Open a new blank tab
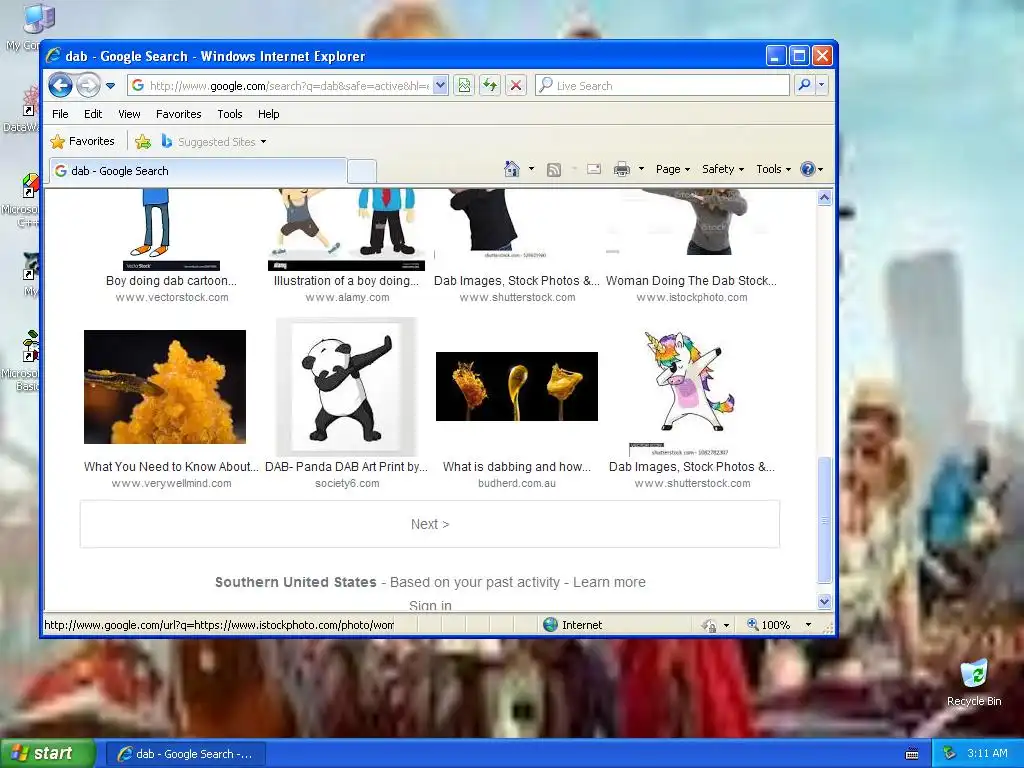This screenshot has width=1024, height=768. pyautogui.click(x=361, y=171)
